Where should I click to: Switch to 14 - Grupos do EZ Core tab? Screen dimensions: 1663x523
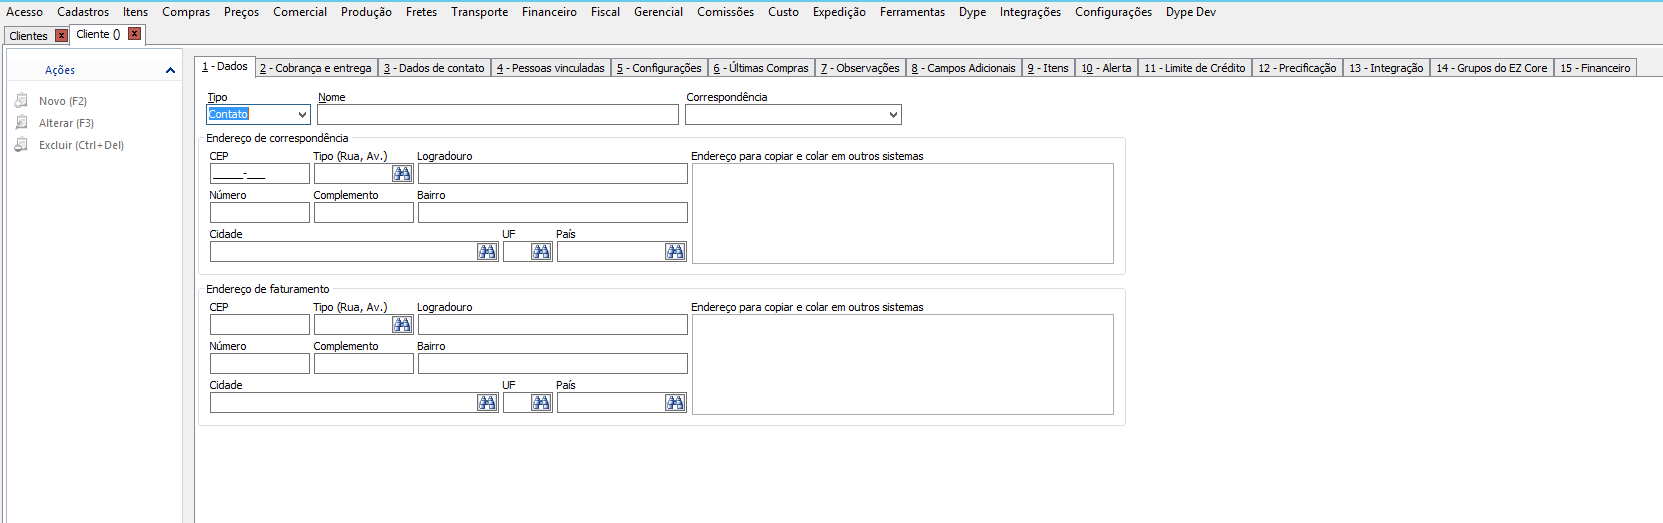(1491, 68)
